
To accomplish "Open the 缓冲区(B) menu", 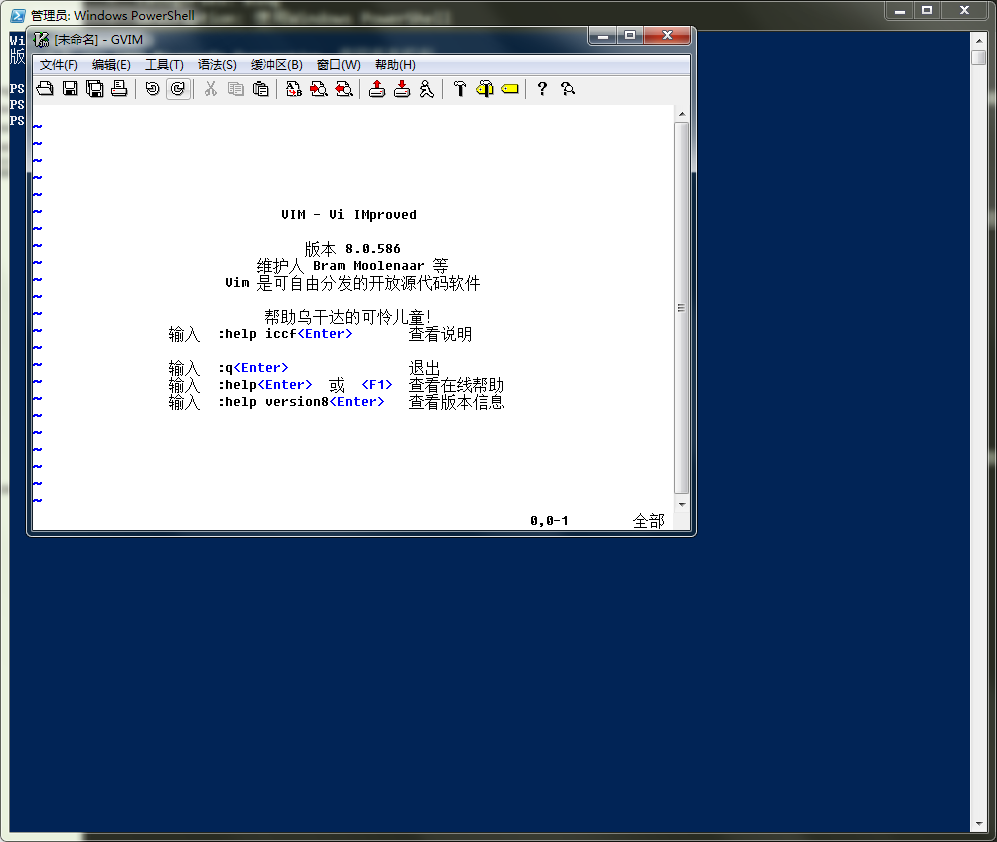I will click(277, 65).
